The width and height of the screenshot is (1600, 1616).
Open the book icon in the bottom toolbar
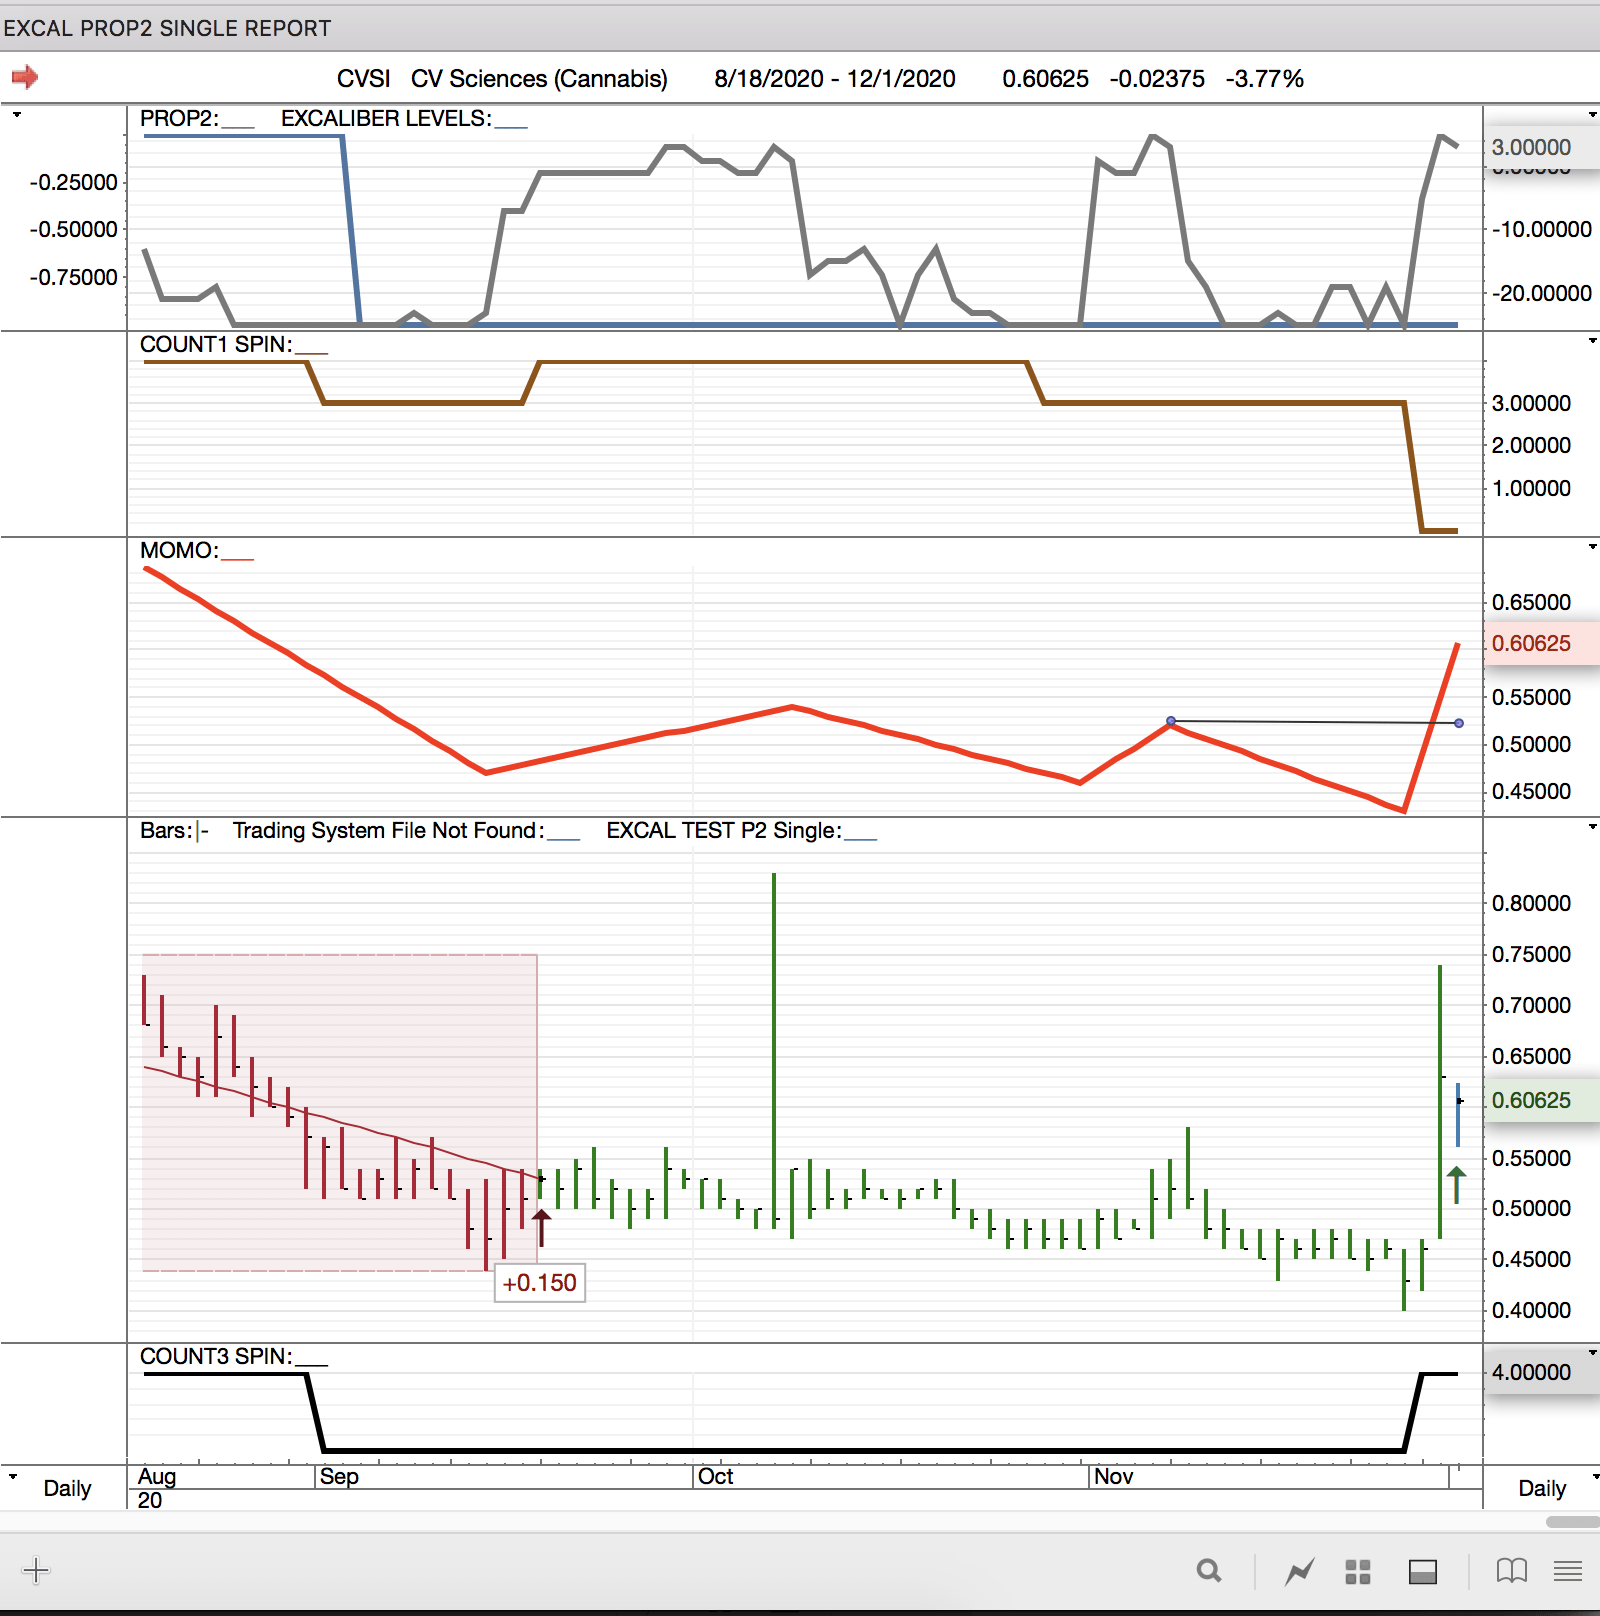click(x=1511, y=1571)
